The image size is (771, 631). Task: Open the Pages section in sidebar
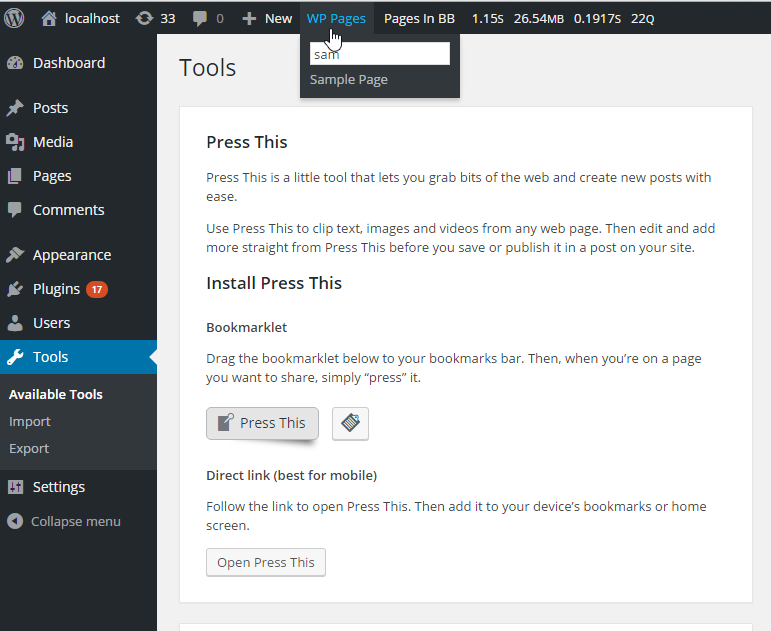point(52,176)
